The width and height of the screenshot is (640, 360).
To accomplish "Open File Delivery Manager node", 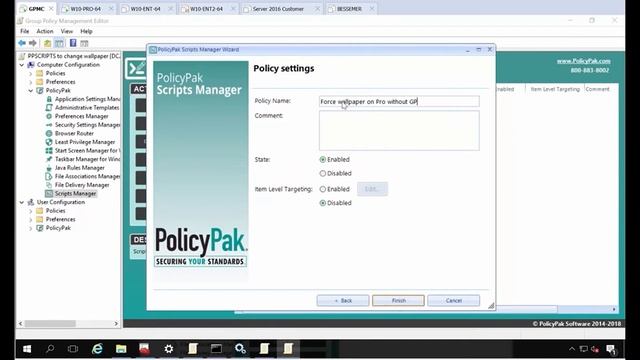I will pos(82,184).
